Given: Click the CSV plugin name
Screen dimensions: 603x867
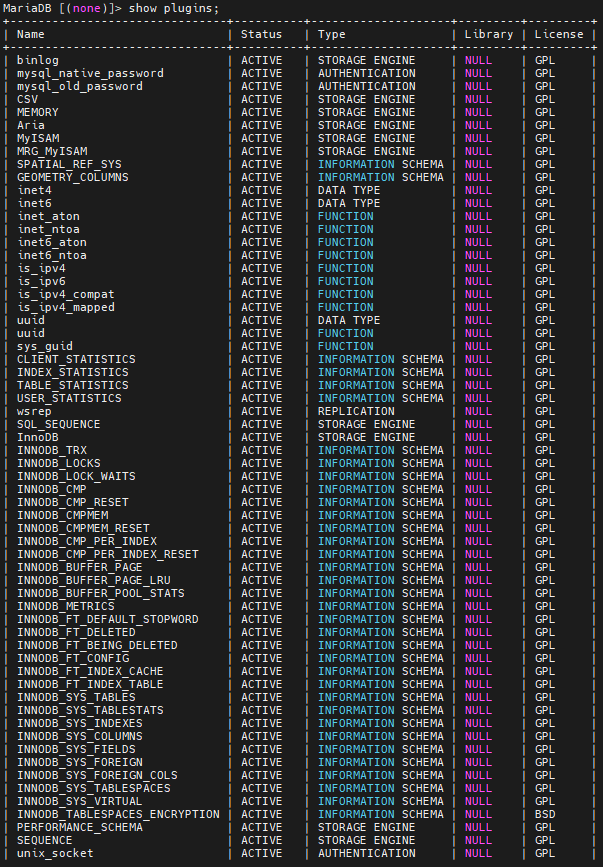Looking at the screenshot, I should click(x=27, y=99).
